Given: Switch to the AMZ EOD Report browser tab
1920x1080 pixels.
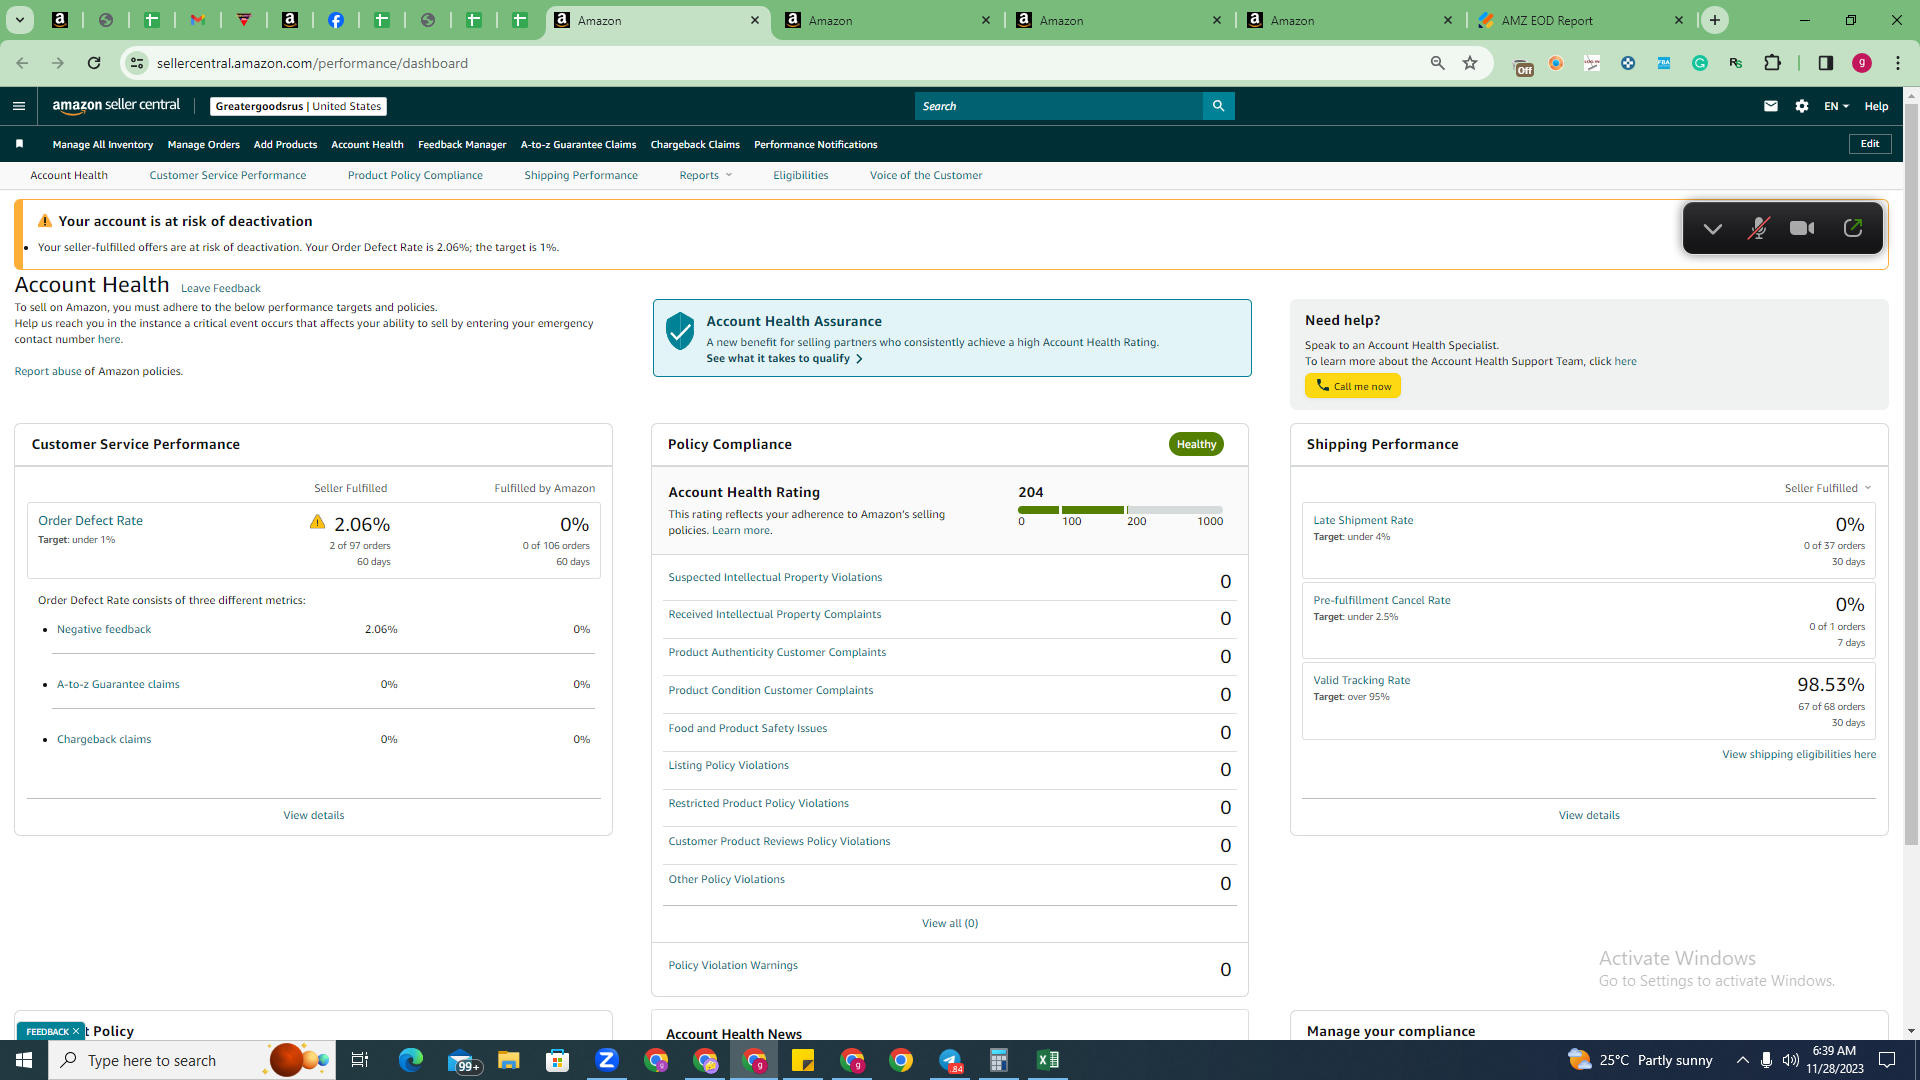Looking at the screenshot, I should [x=1582, y=20].
